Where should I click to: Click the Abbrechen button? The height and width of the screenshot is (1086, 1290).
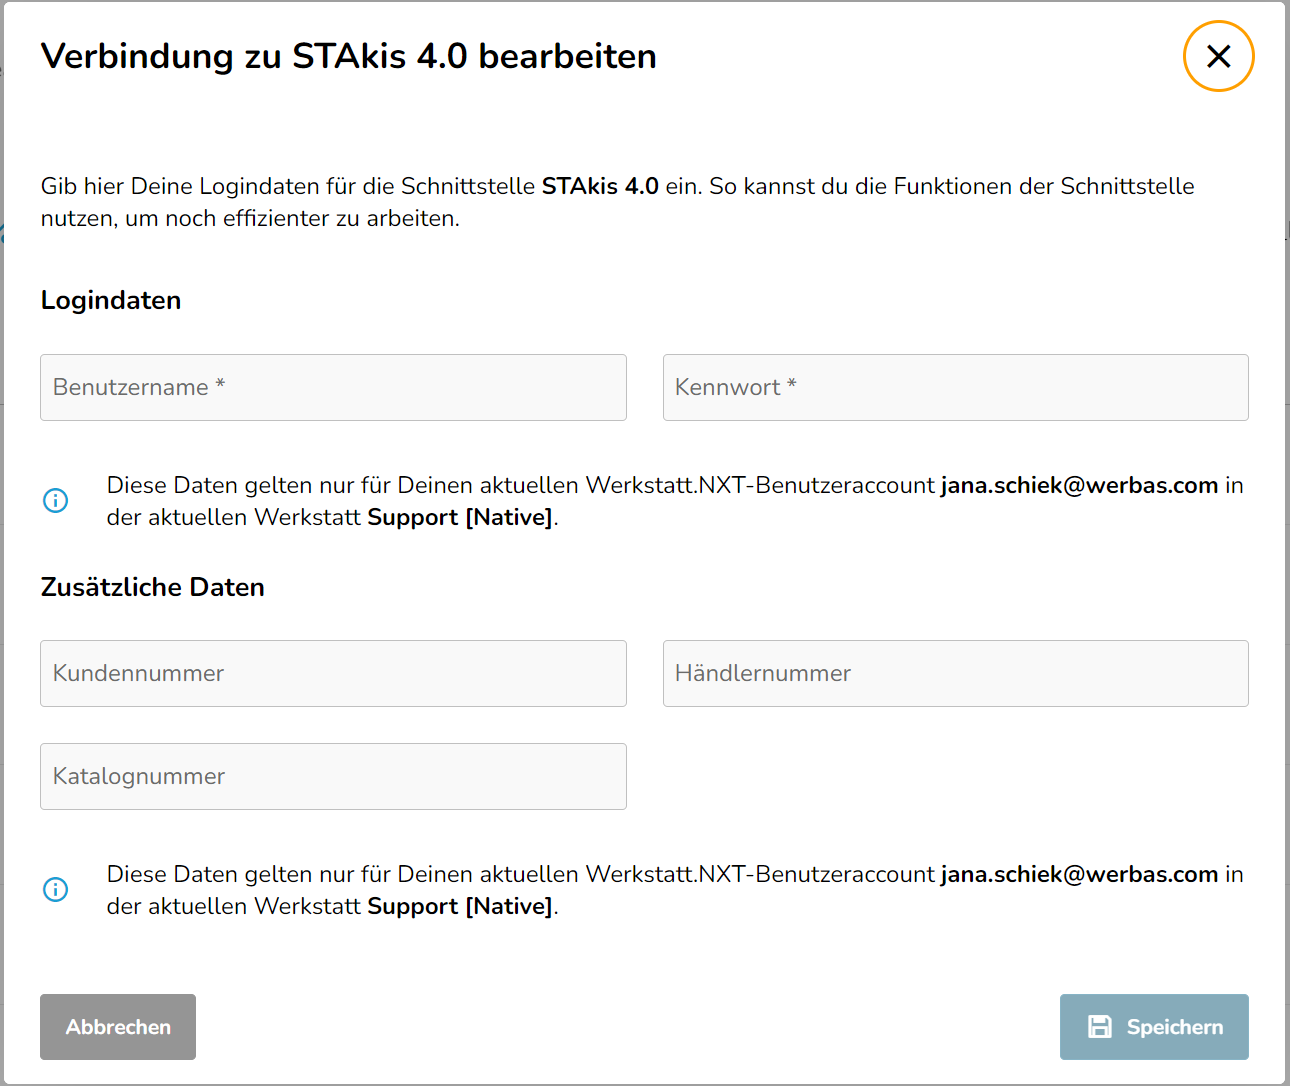[x=118, y=1027]
